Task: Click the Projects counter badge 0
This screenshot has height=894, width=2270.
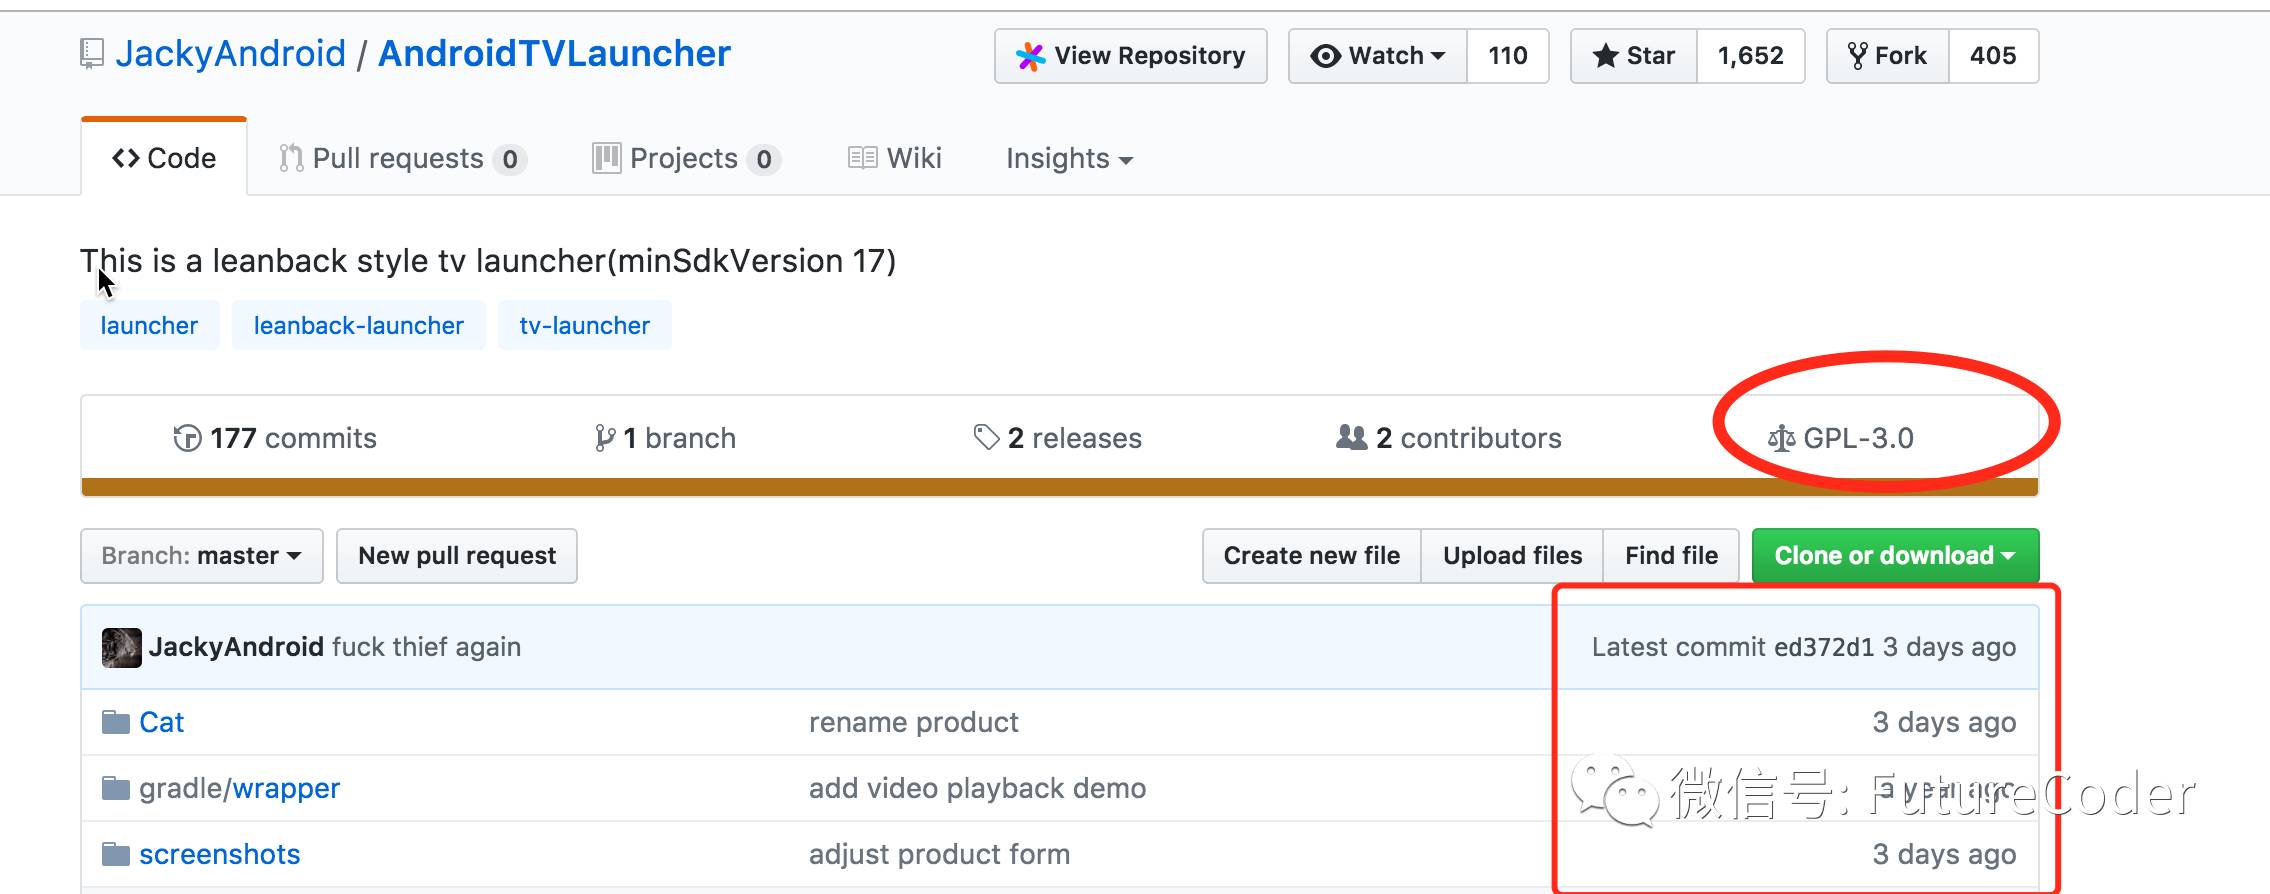Action: 764,159
